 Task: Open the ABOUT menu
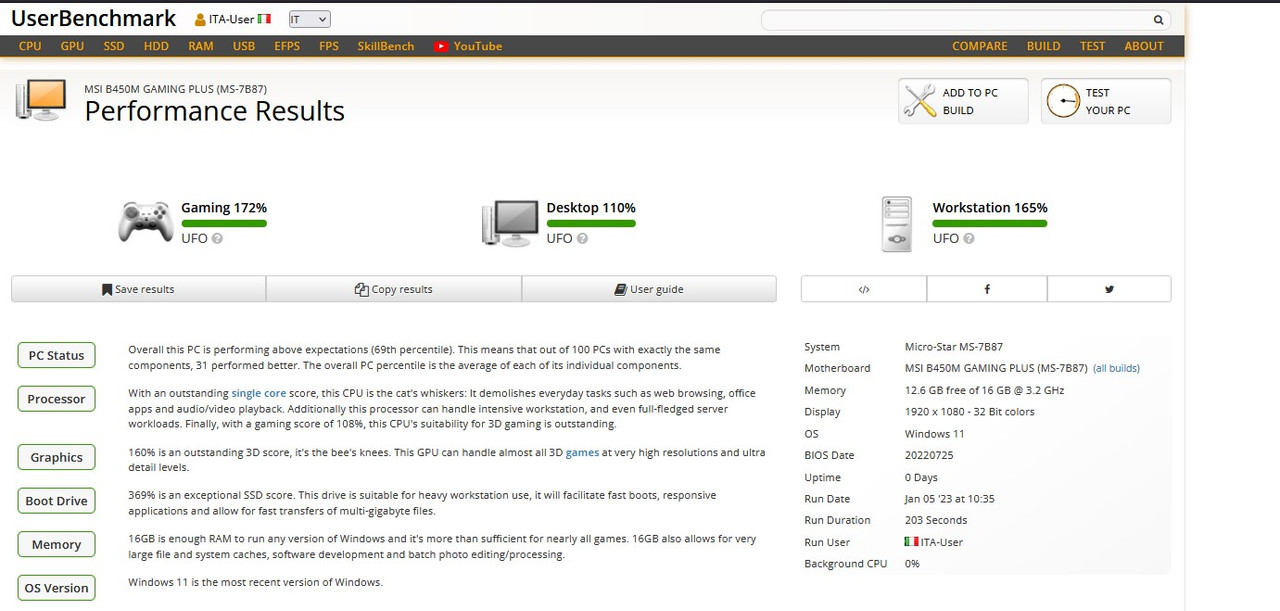tap(1144, 46)
